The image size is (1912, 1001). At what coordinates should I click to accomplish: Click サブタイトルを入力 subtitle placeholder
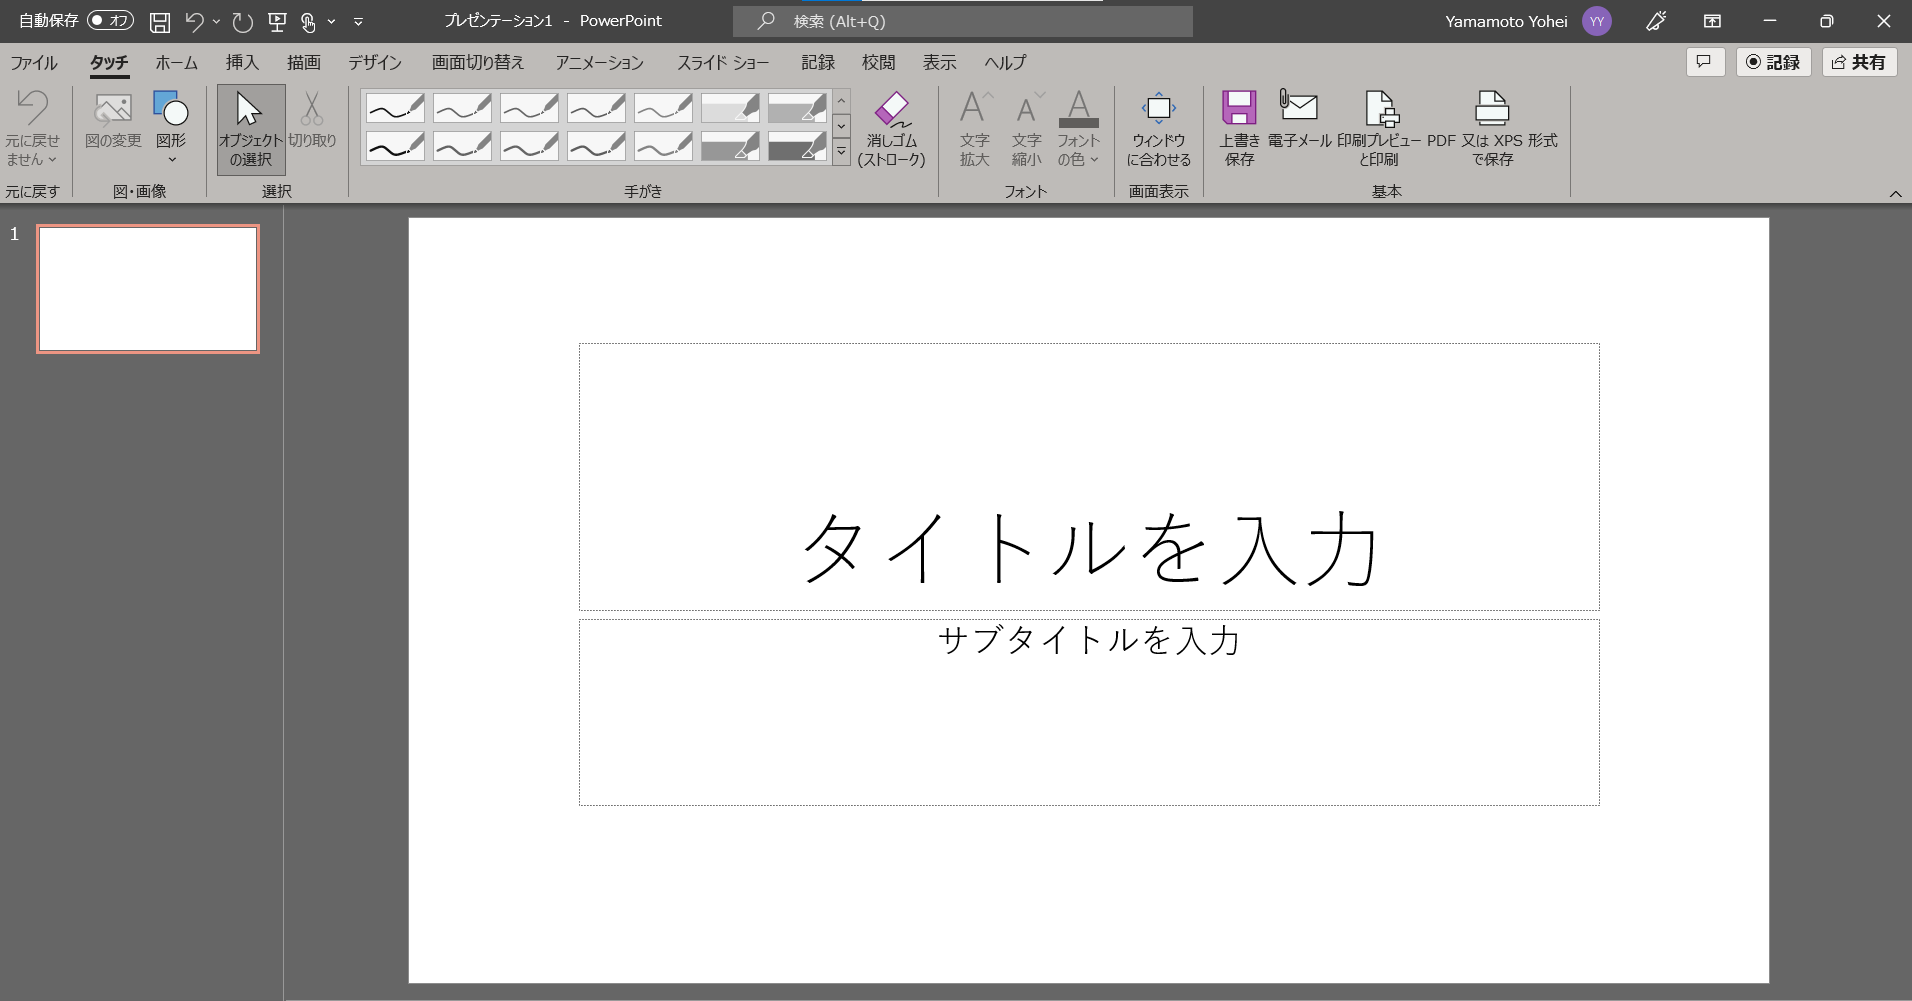coord(1089,712)
